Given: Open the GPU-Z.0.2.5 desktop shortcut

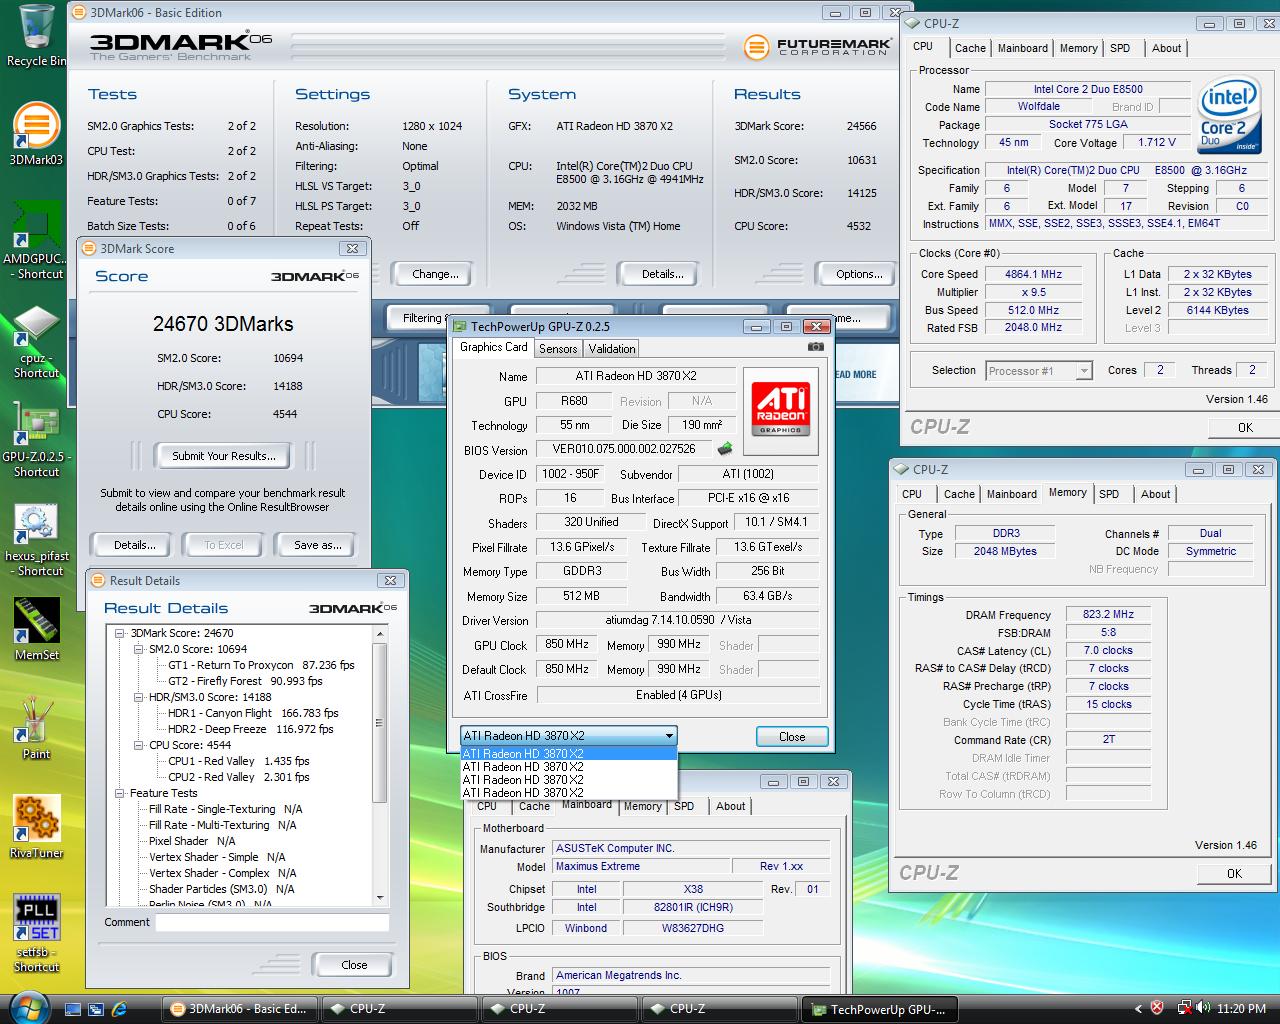Looking at the screenshot, I should 36,438.
